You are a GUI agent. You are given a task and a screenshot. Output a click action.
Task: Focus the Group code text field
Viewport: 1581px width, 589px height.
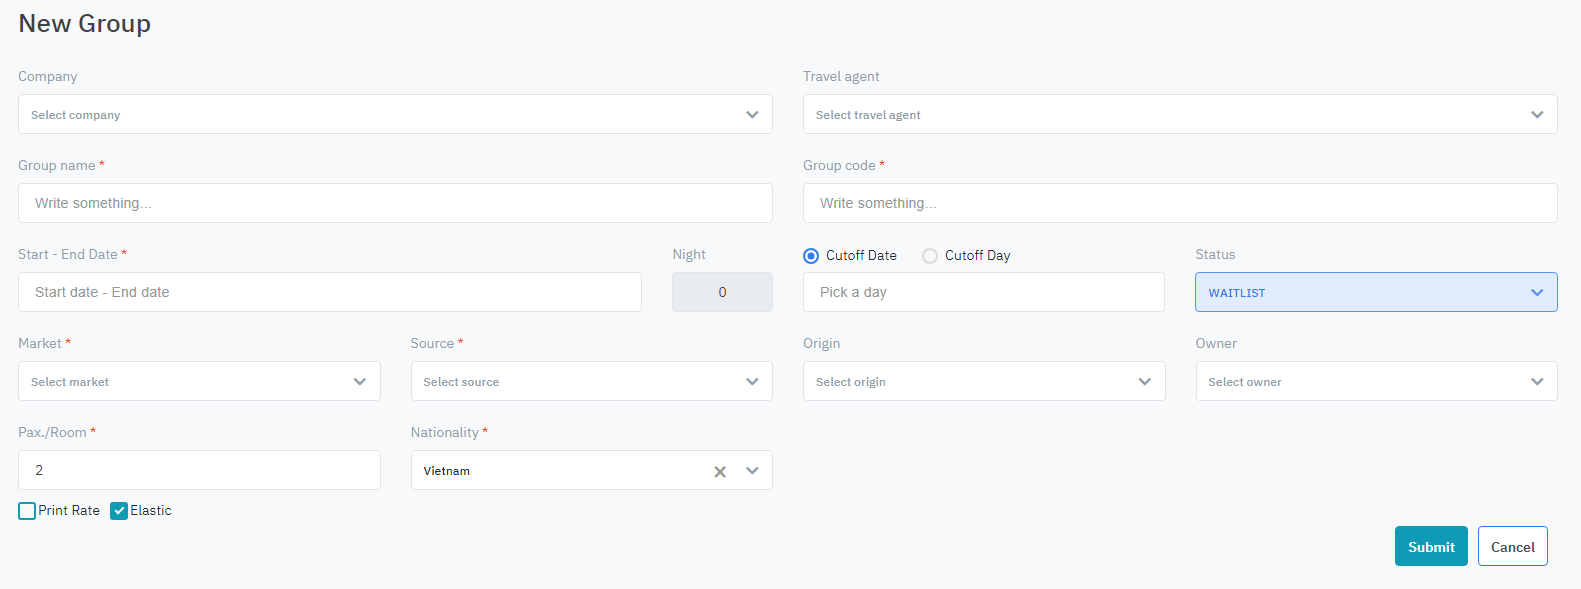(1180, 203)
